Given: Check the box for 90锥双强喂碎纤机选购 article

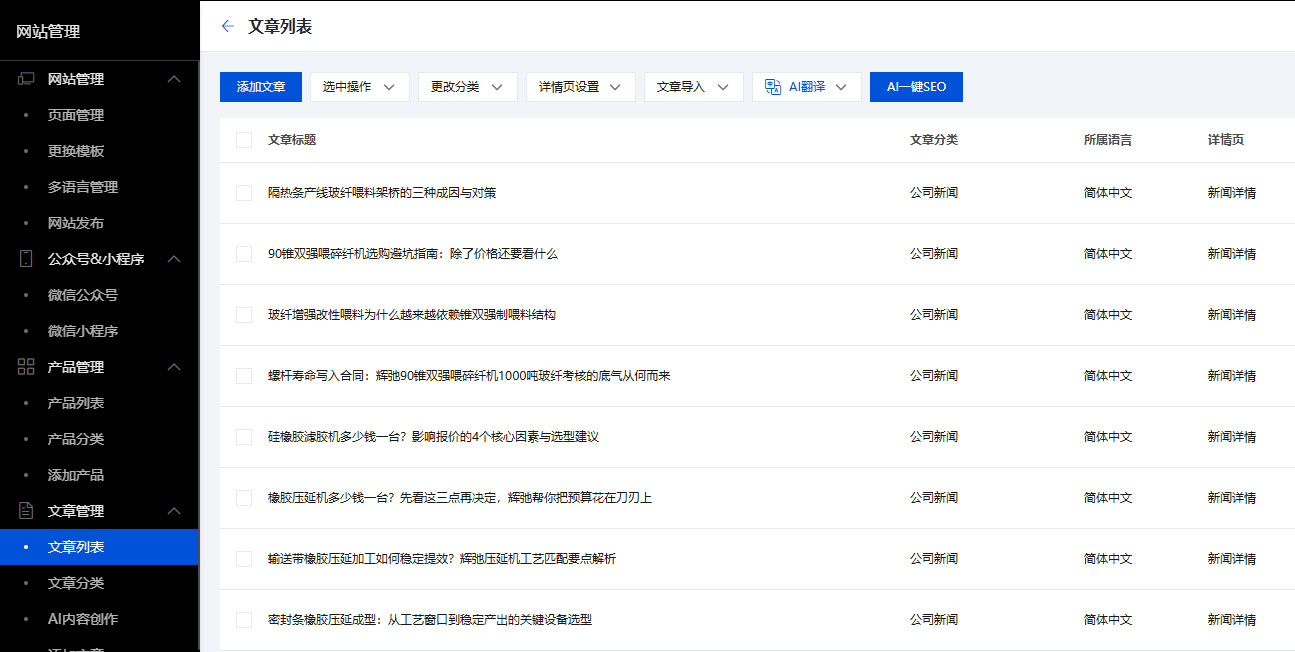Looking at the screenshot, I should click(244, 254).
